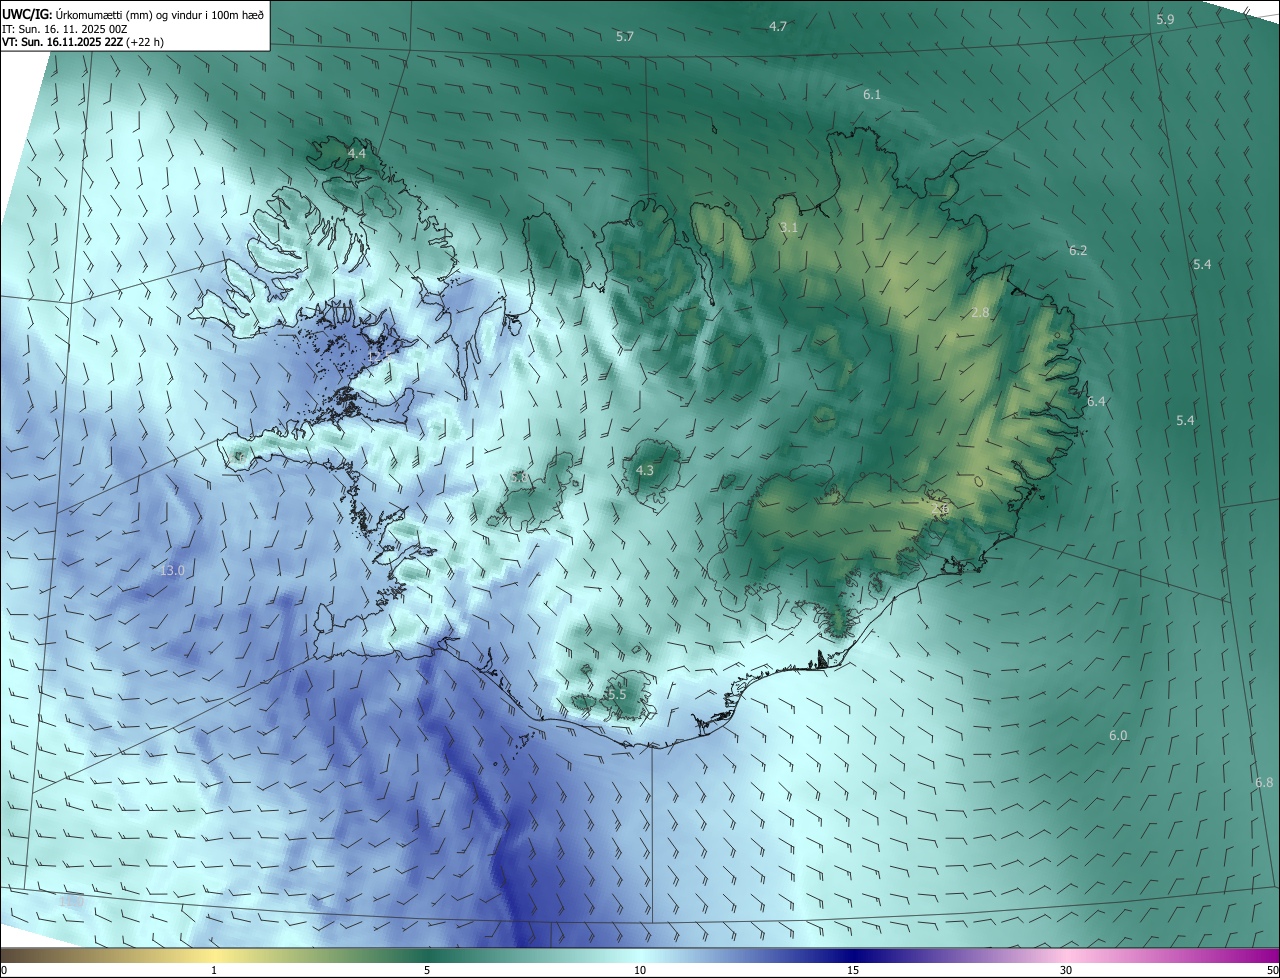Click the 5 tick on the color scale
Screen dimensions: 1280x978
[427, 970]
